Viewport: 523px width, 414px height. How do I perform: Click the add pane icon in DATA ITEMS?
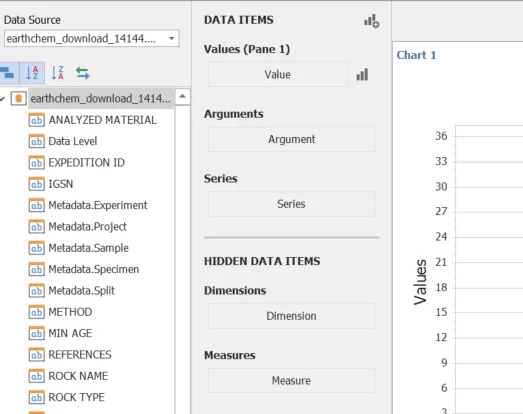372,21
